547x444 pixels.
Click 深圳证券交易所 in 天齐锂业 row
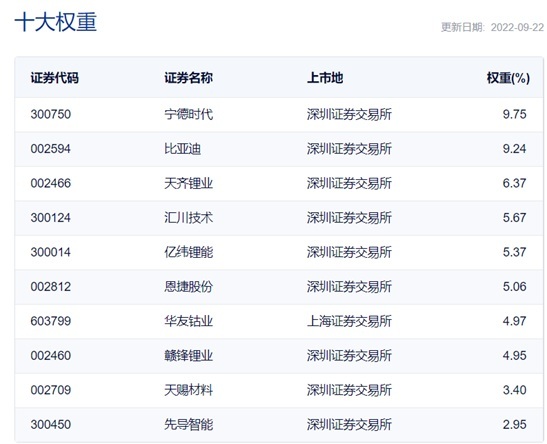(x=349, y=183)
